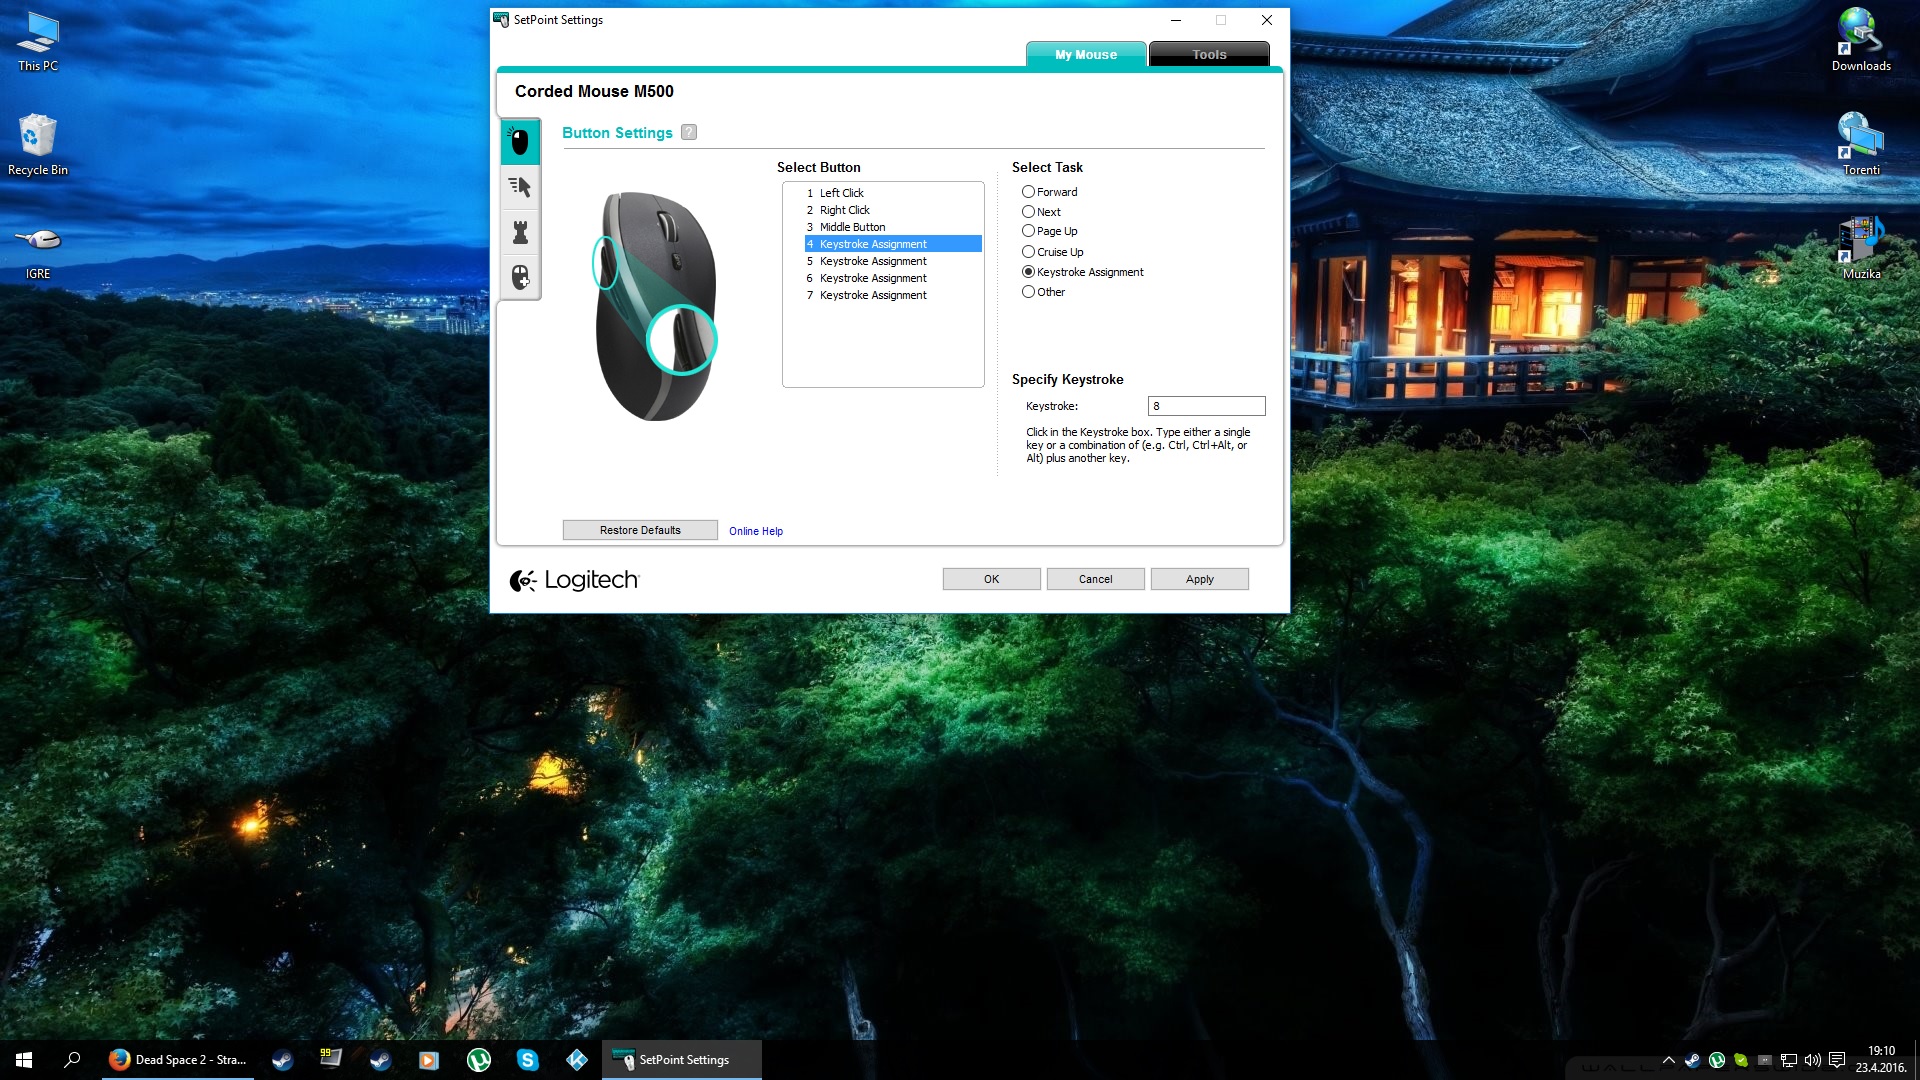Click the Button Settings help question mark
The image size is (1920, 1080).
pos(689,132)
